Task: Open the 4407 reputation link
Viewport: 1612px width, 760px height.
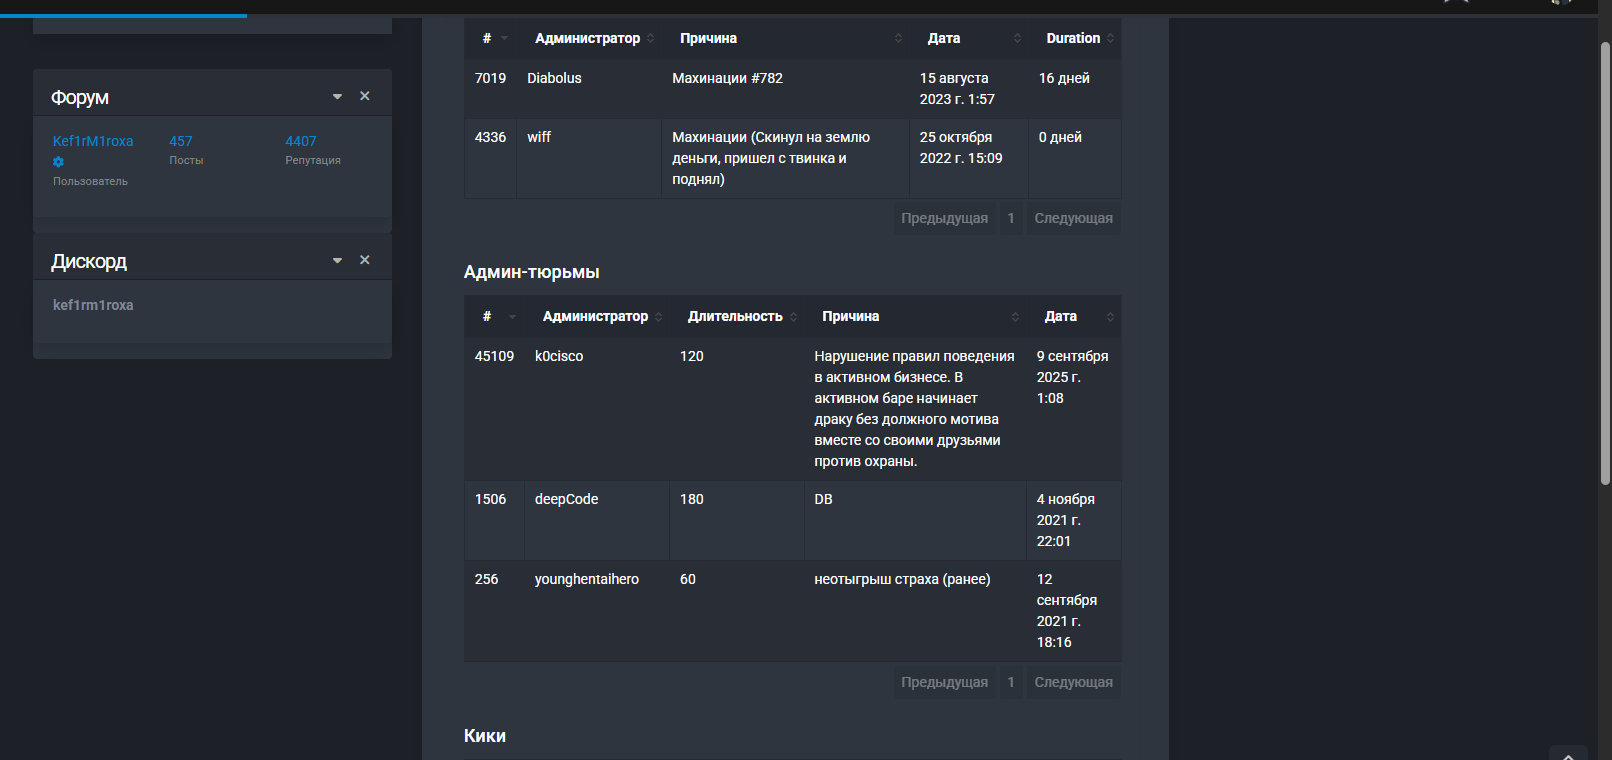Action: [301, 141]
